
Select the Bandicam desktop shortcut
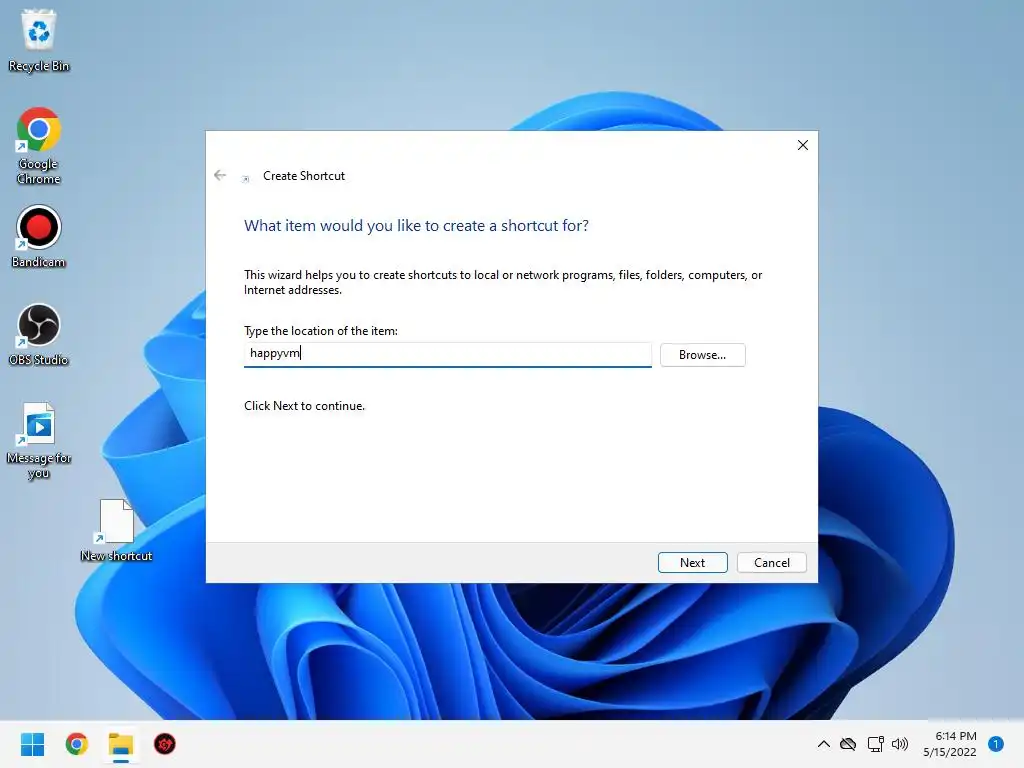[39, 236]
